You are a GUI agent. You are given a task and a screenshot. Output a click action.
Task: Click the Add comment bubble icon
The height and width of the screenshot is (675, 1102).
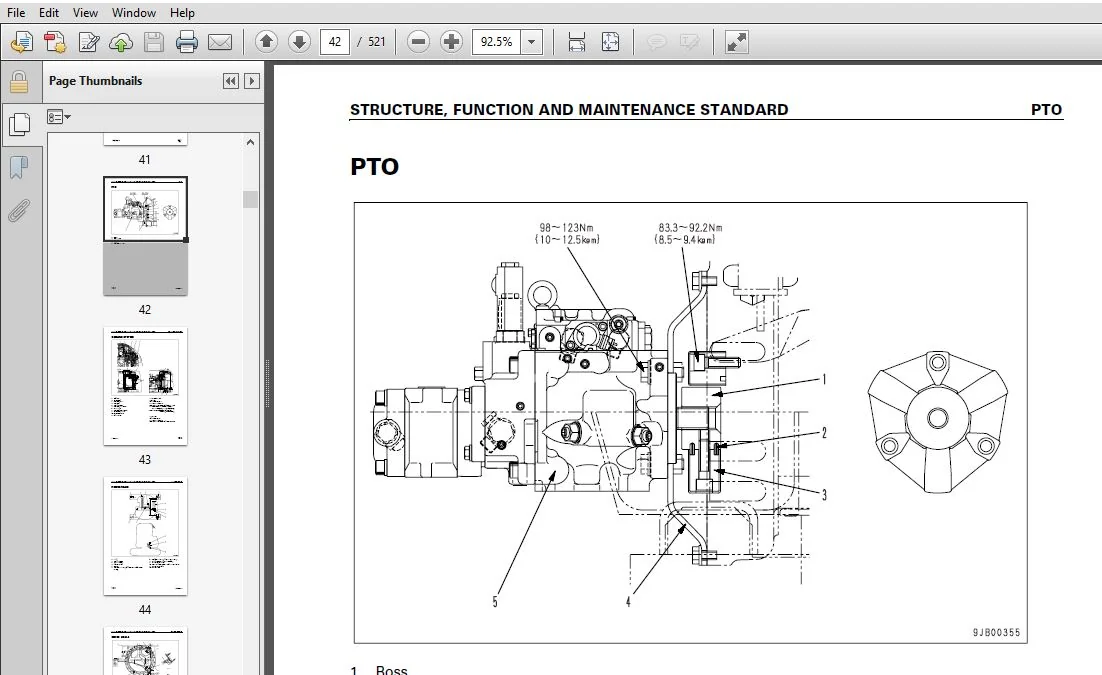pos(656,42)
